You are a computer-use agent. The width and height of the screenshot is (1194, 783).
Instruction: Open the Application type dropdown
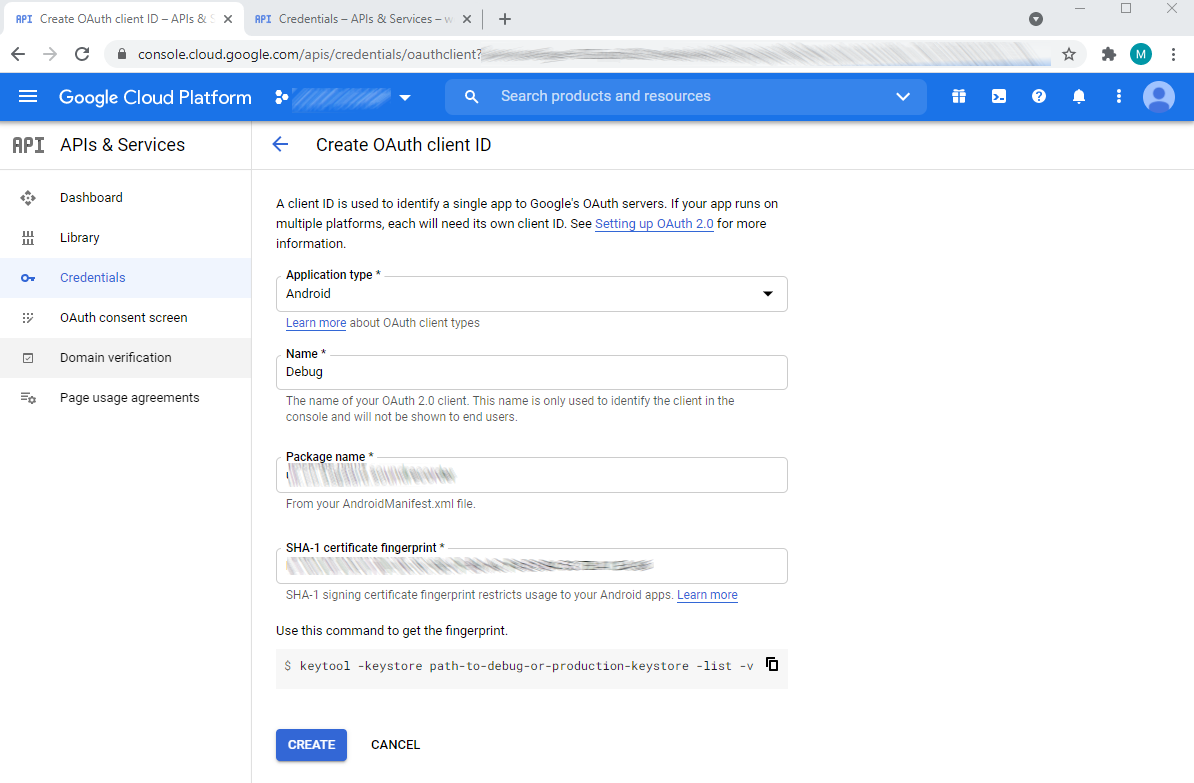coord(767,293)
